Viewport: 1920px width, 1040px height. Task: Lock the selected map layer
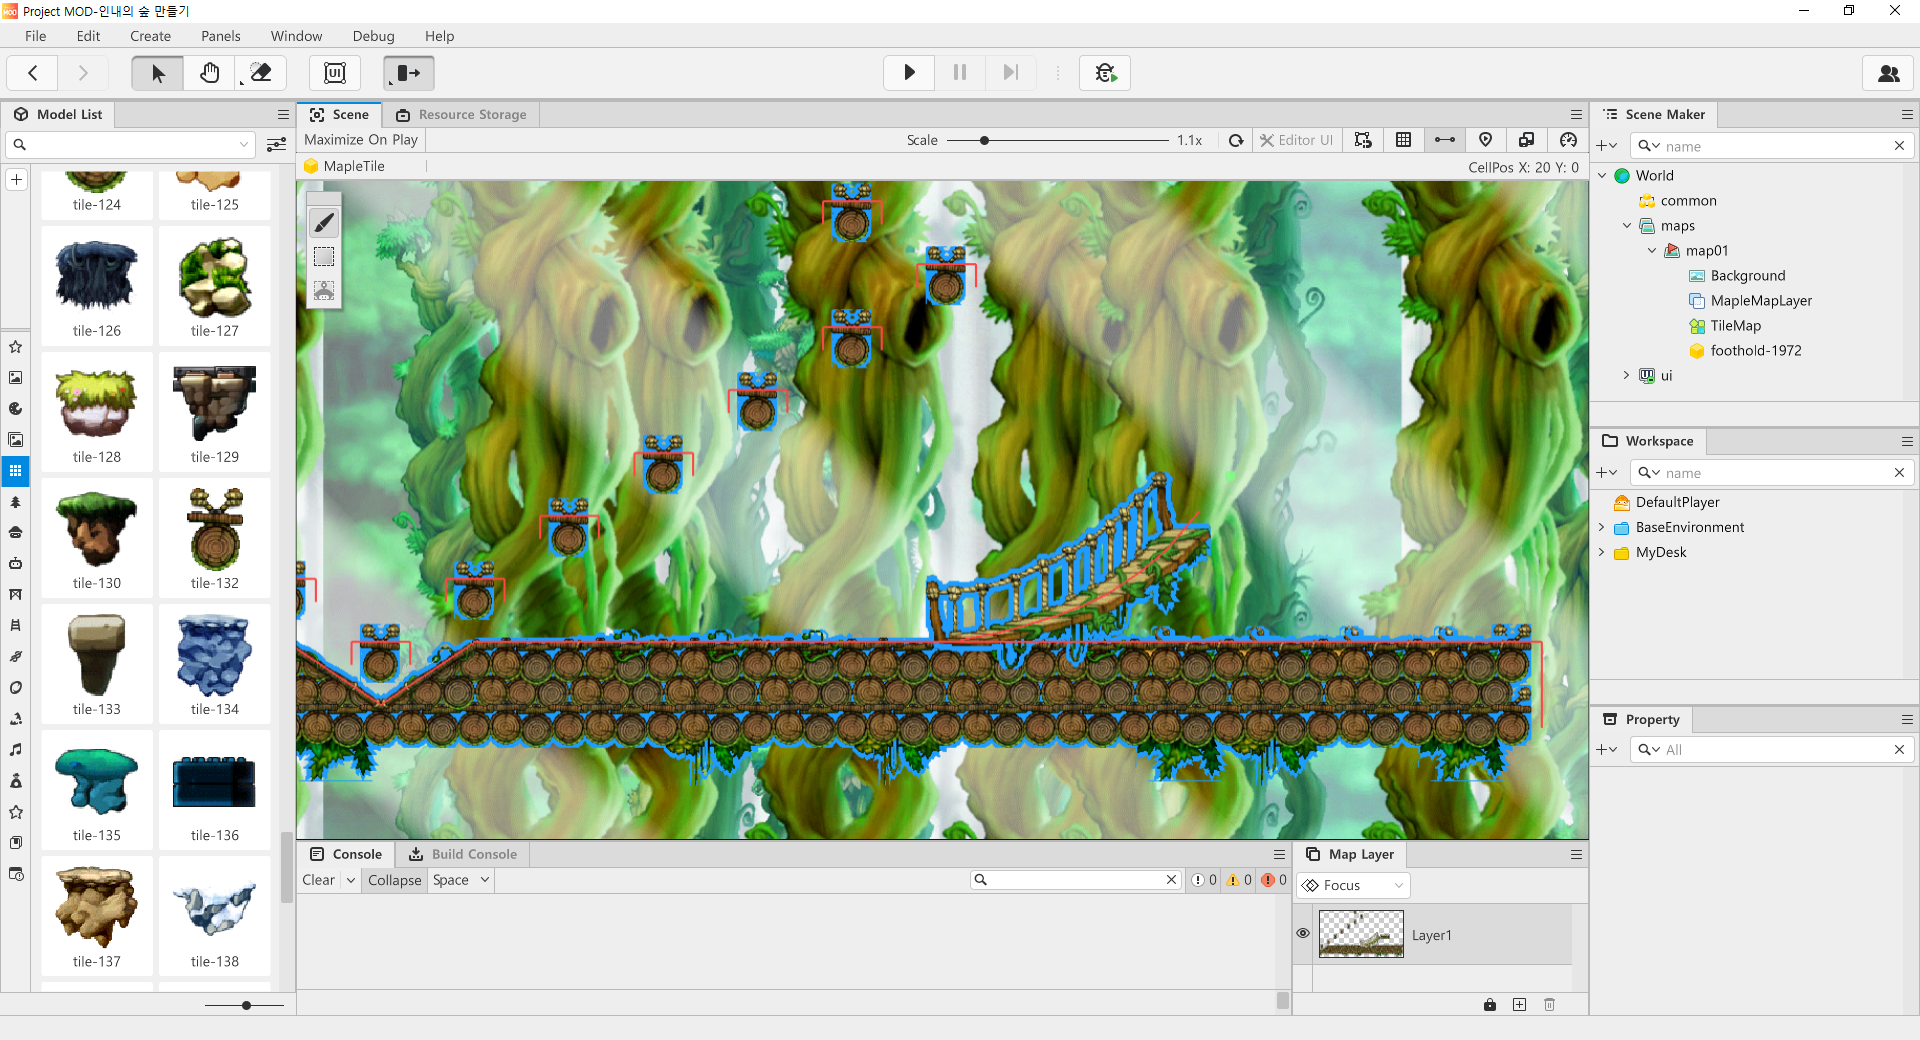(x=1490, y=1005)
